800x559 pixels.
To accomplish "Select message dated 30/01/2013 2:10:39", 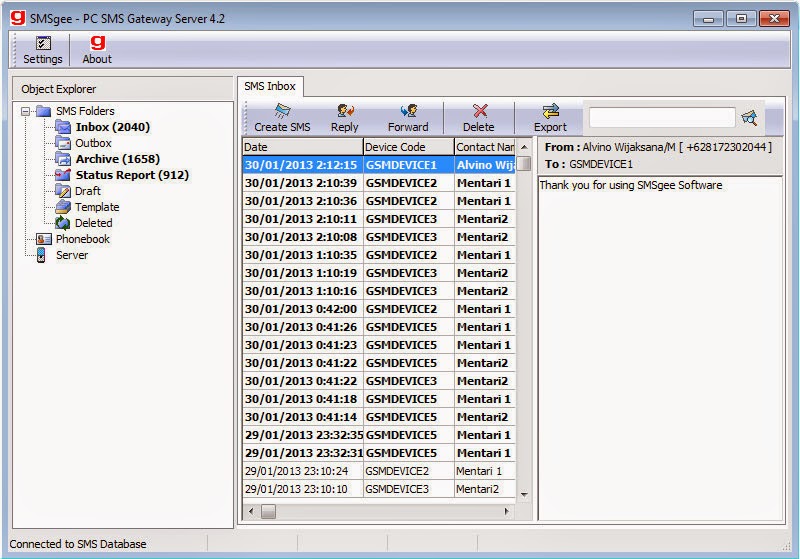I will pyautogui.click(x=379, y=183).
